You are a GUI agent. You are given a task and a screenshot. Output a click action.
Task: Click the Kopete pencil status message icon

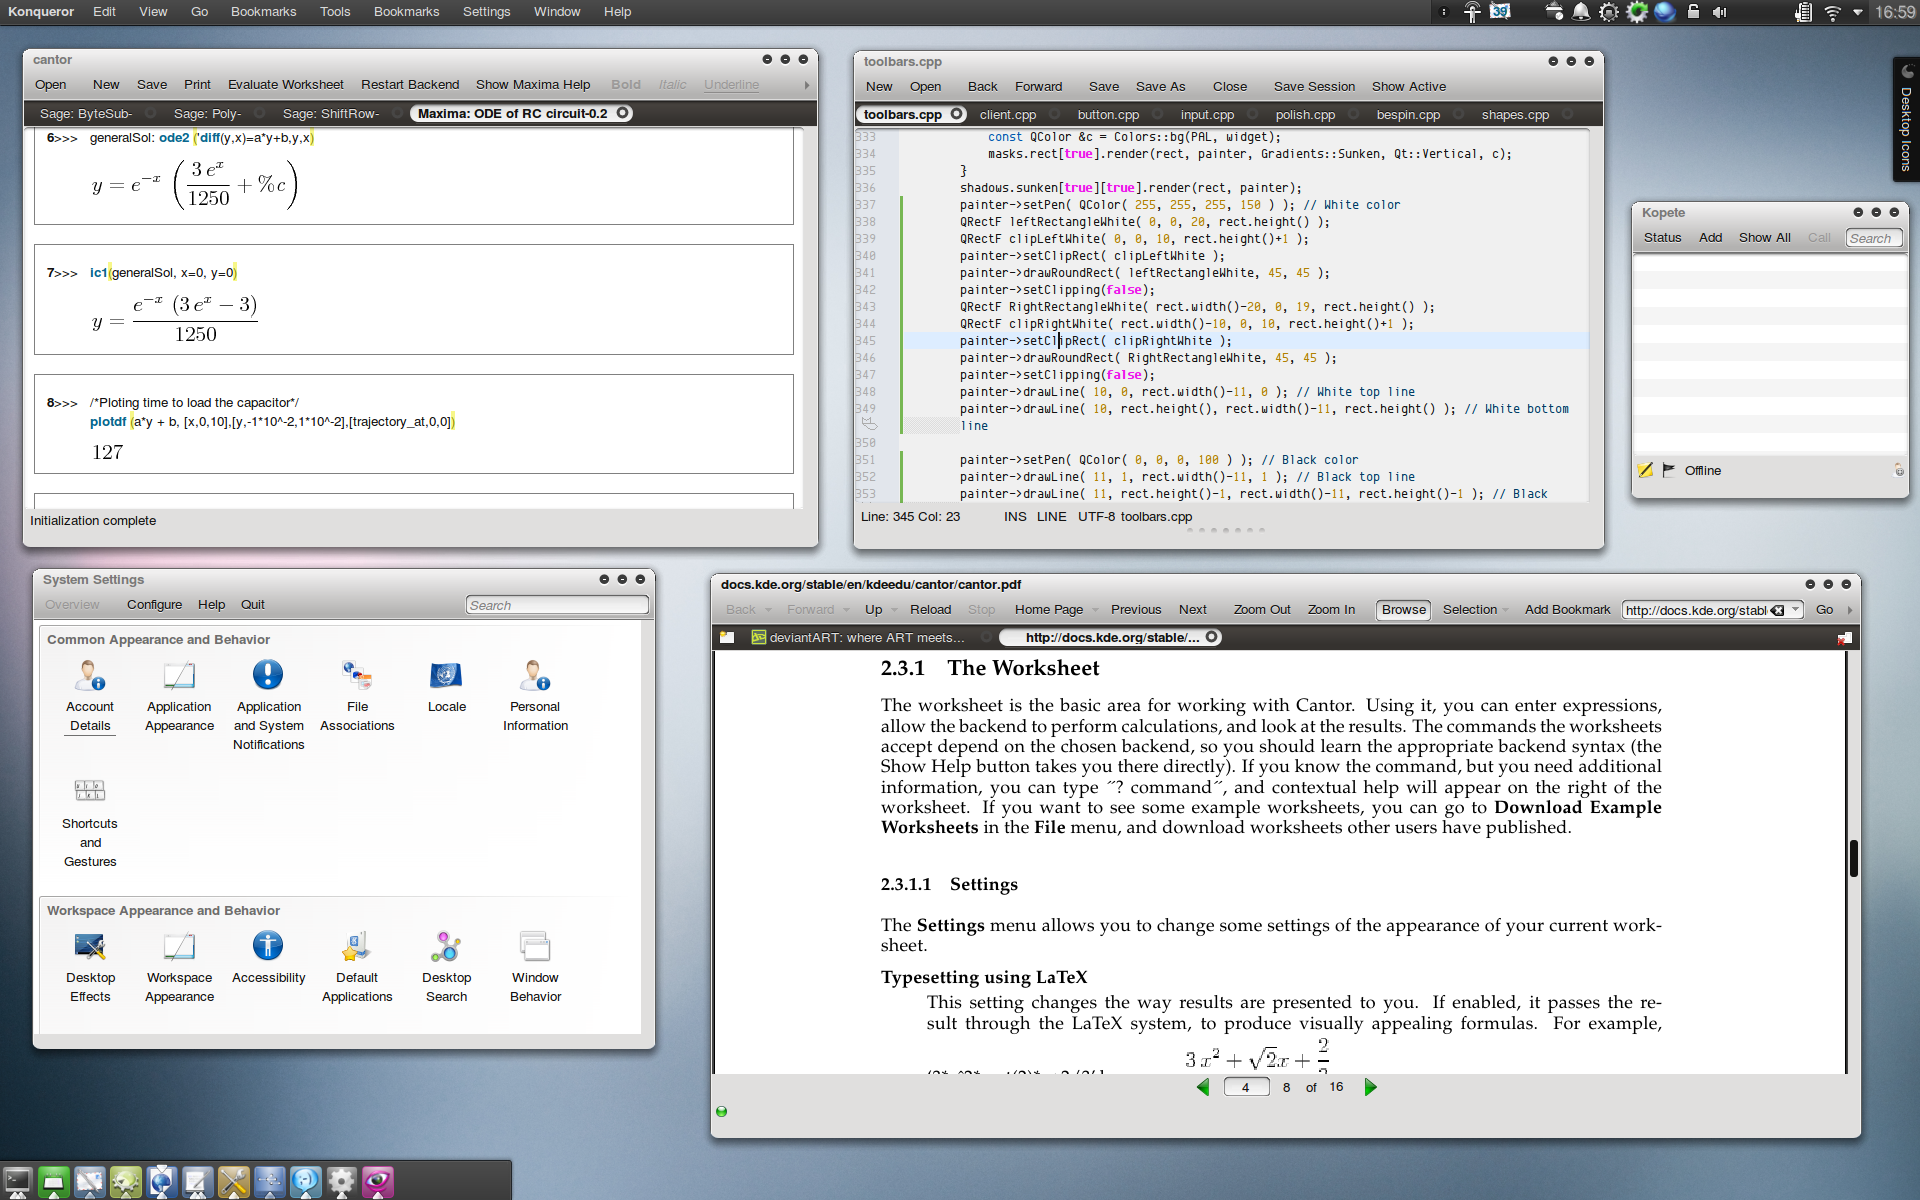coord(1645,470)
